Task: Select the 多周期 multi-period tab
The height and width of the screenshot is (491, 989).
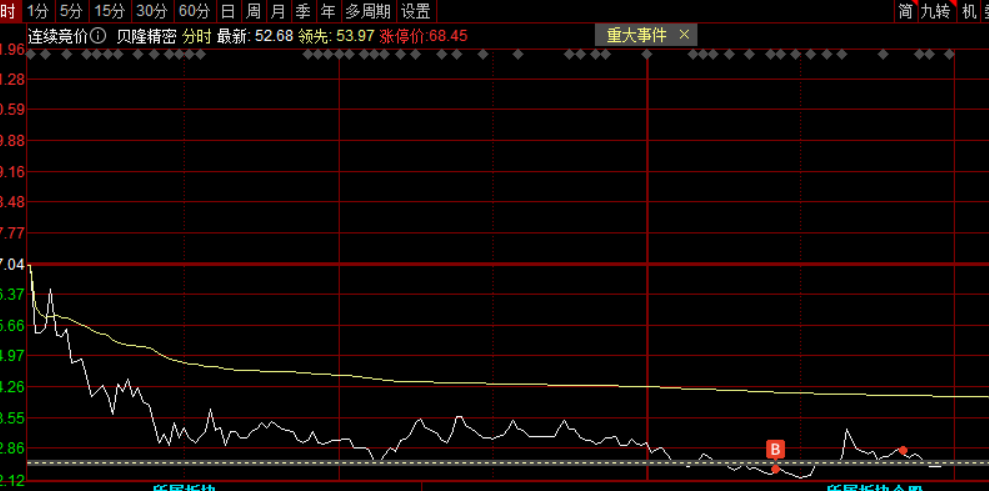Action: pos(368,11)
